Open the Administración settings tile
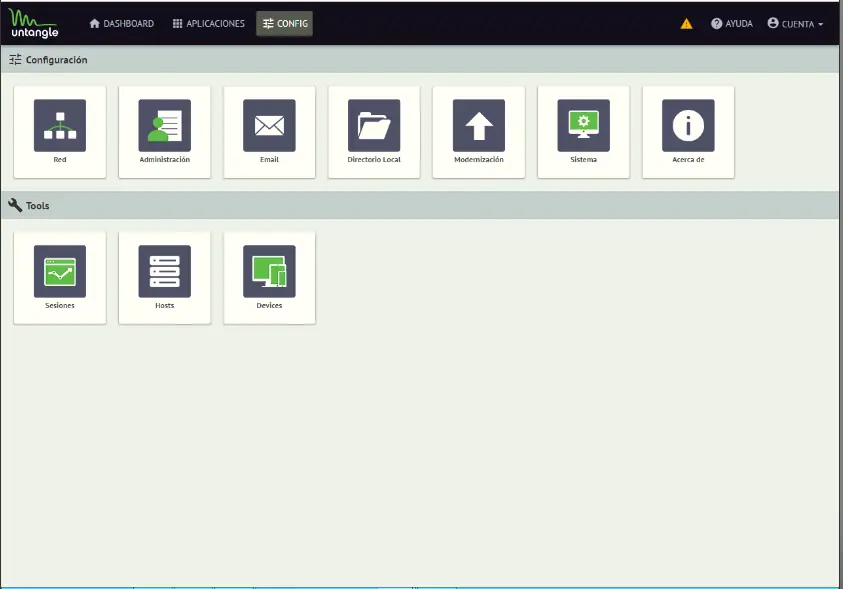The image size is (843, 589). tap(165, 132)
